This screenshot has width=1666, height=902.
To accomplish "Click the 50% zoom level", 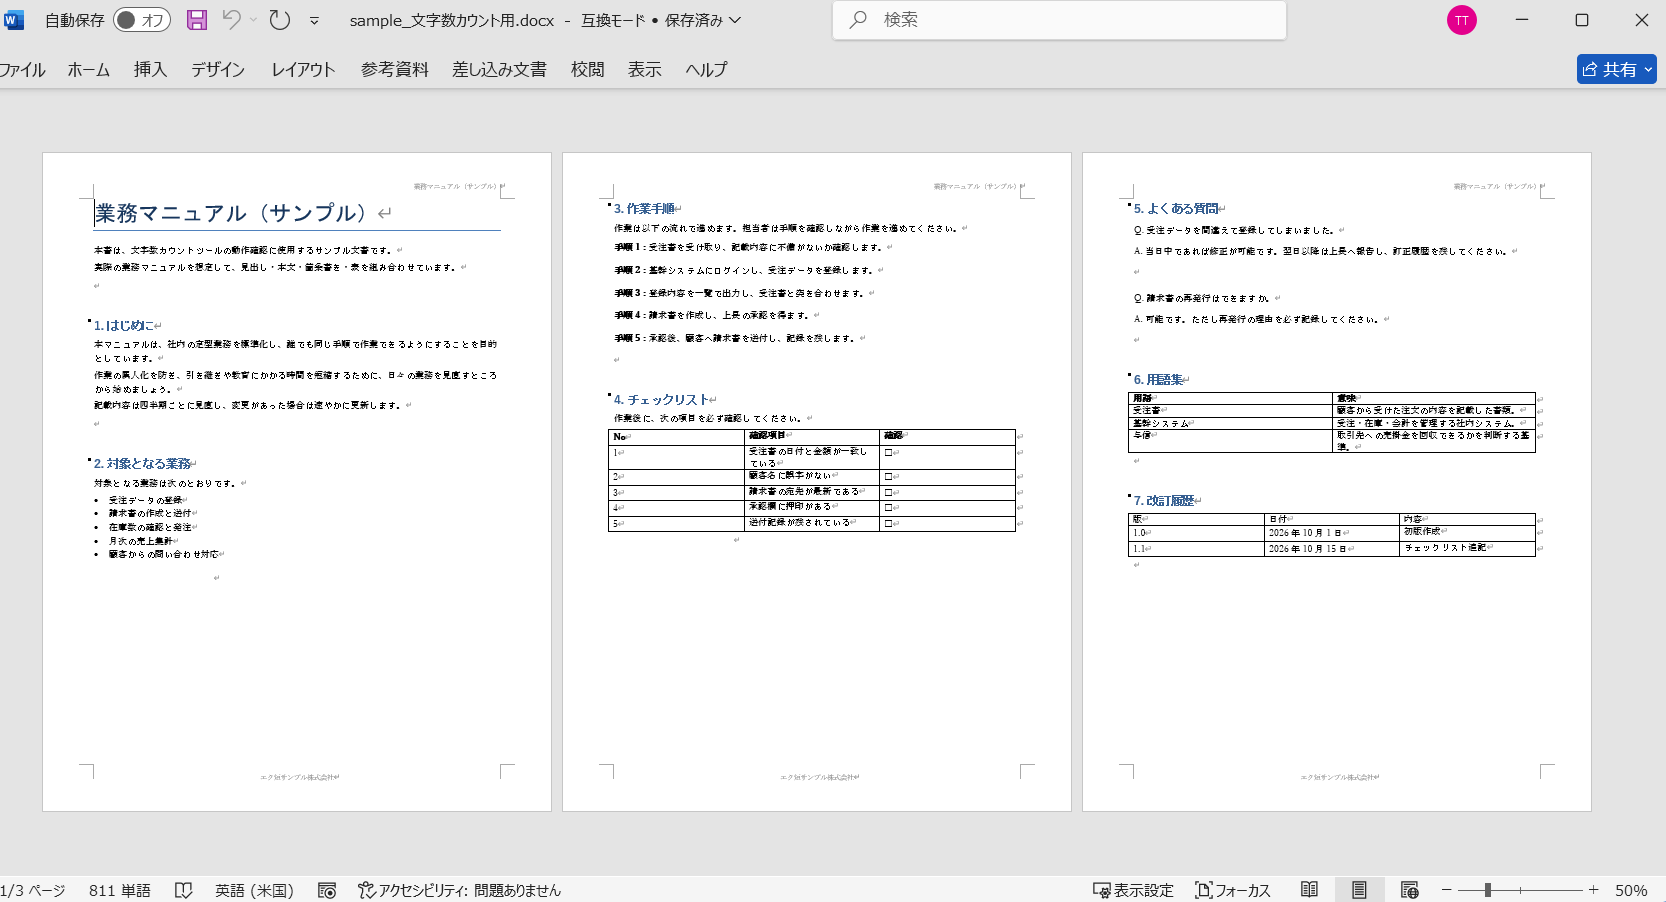I will point(1631,890).
